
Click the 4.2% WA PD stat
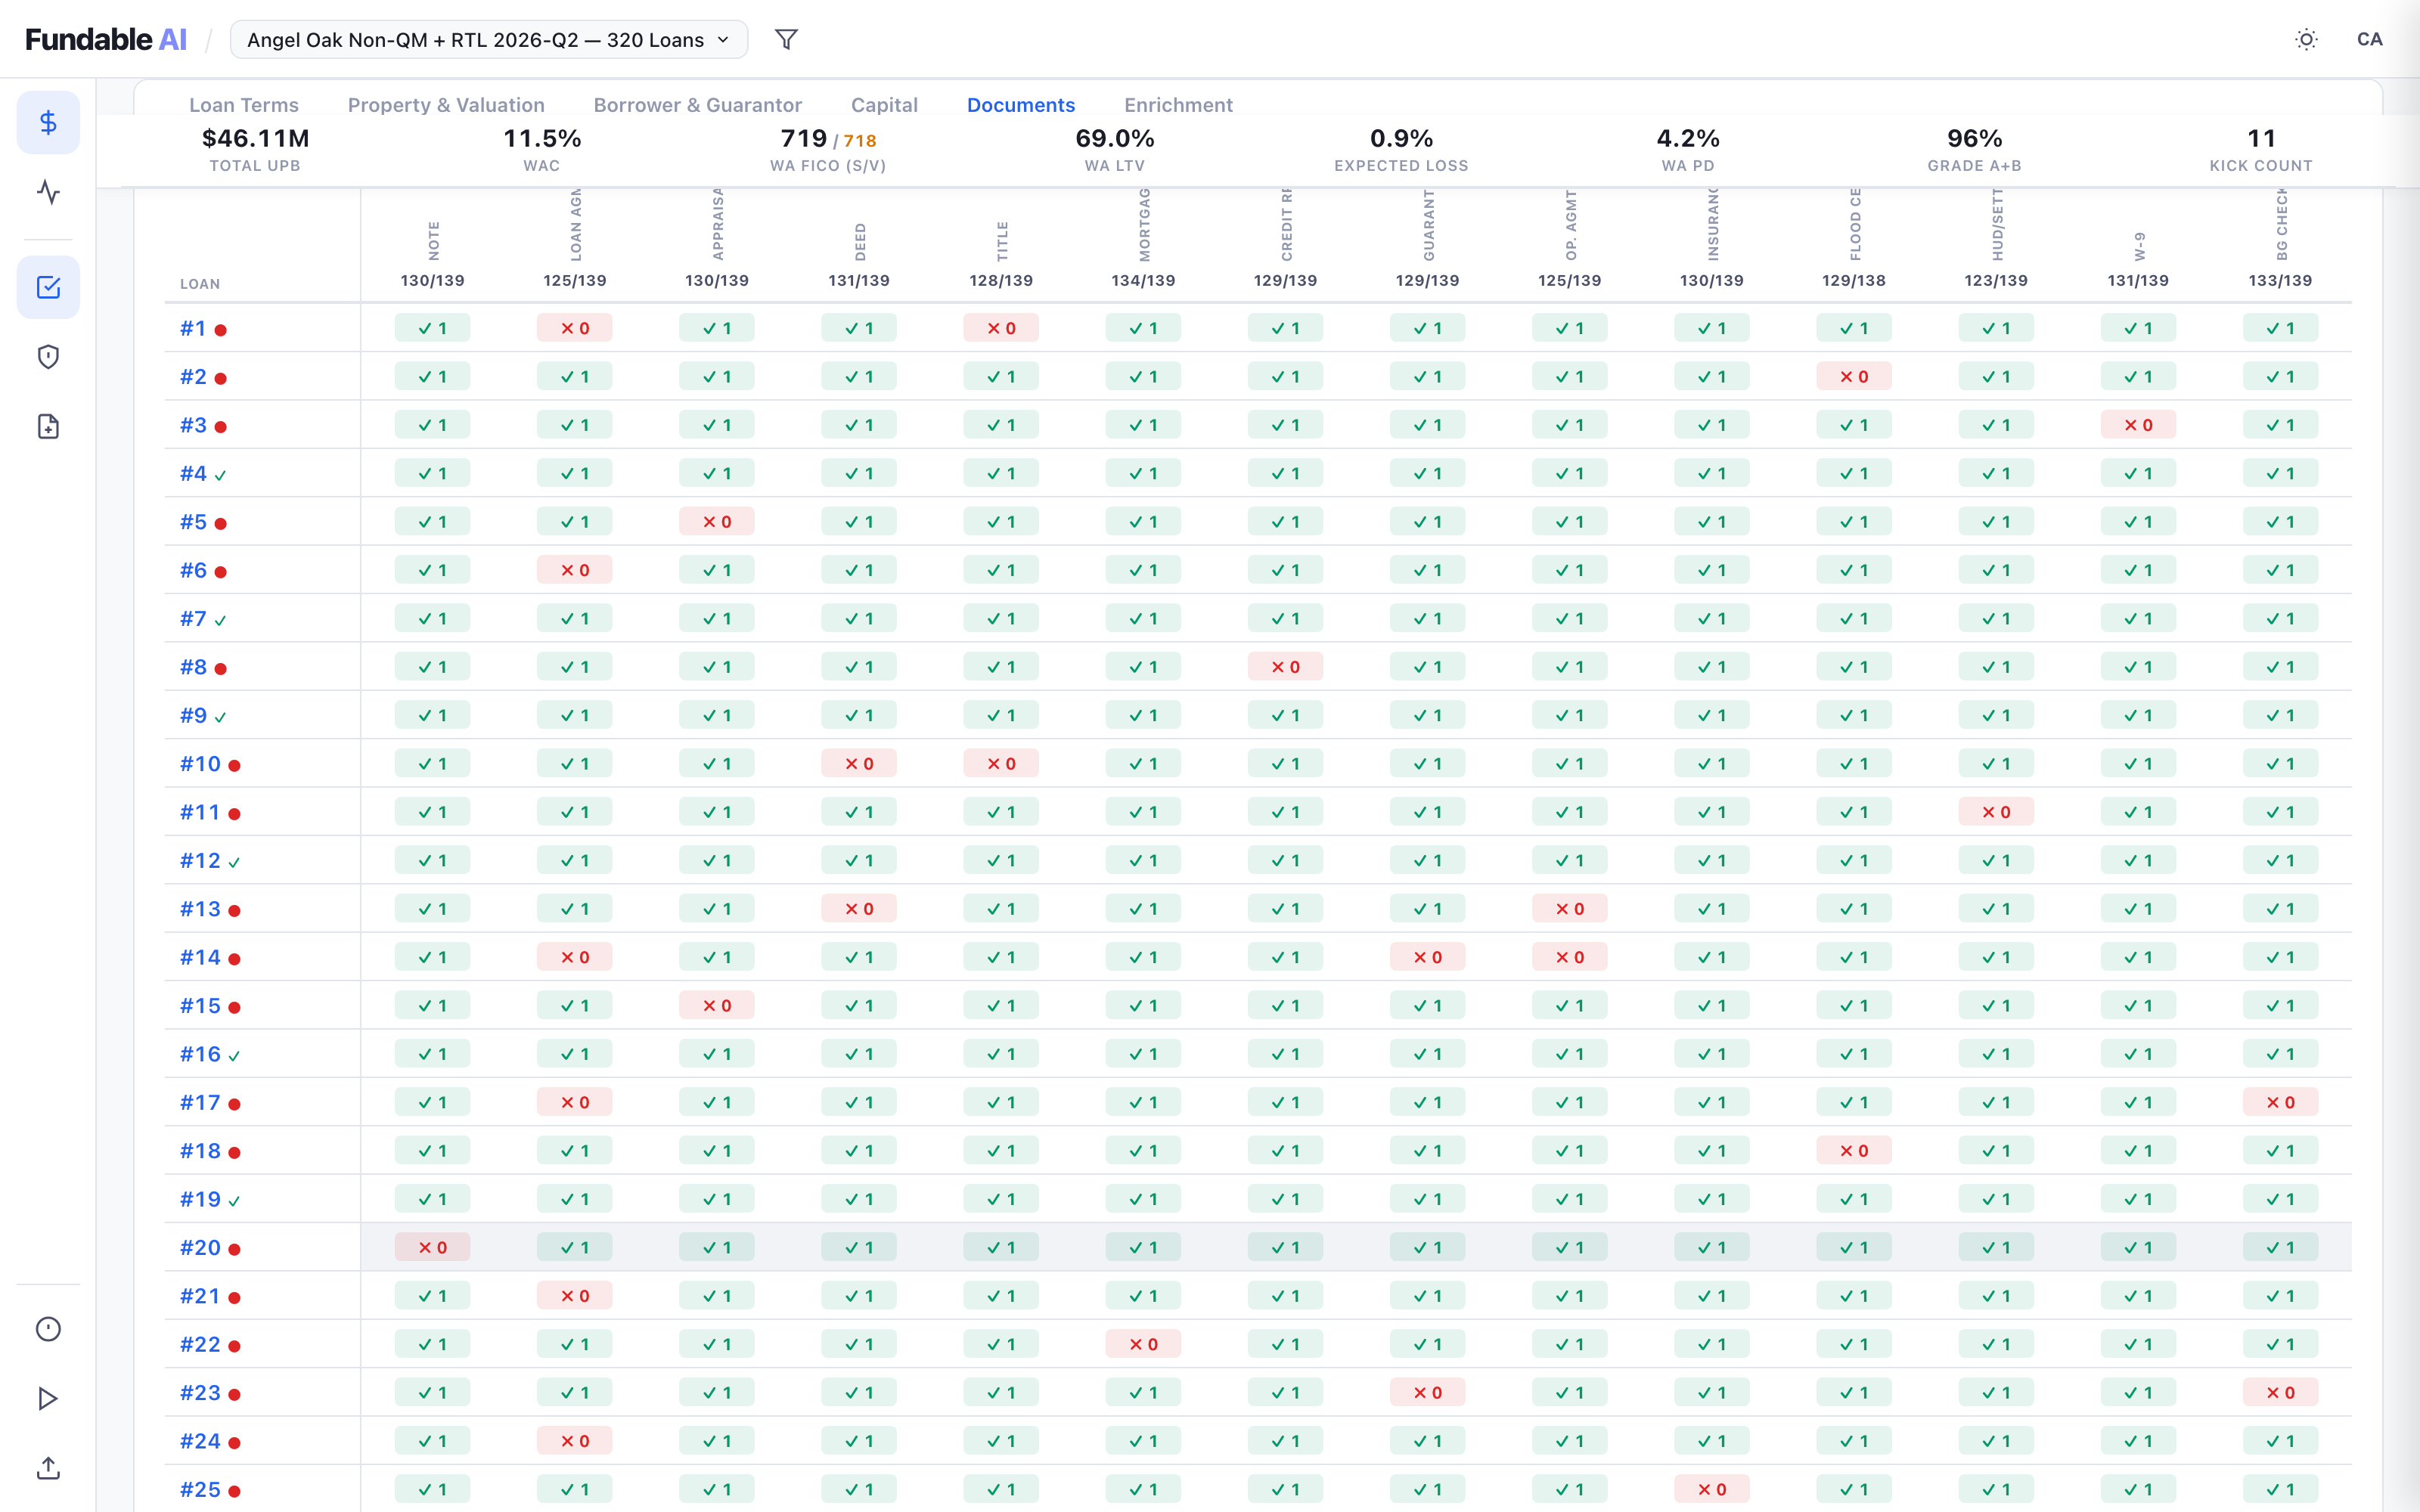pyautogui.click(x=1688, y=149)
